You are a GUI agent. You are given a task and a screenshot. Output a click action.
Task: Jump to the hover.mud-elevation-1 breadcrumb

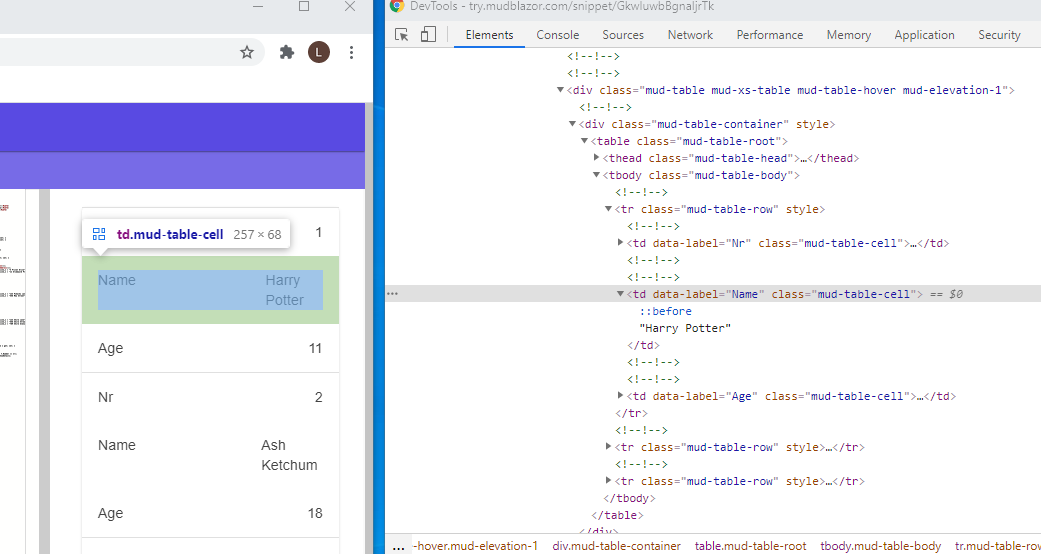pos(475,546)
